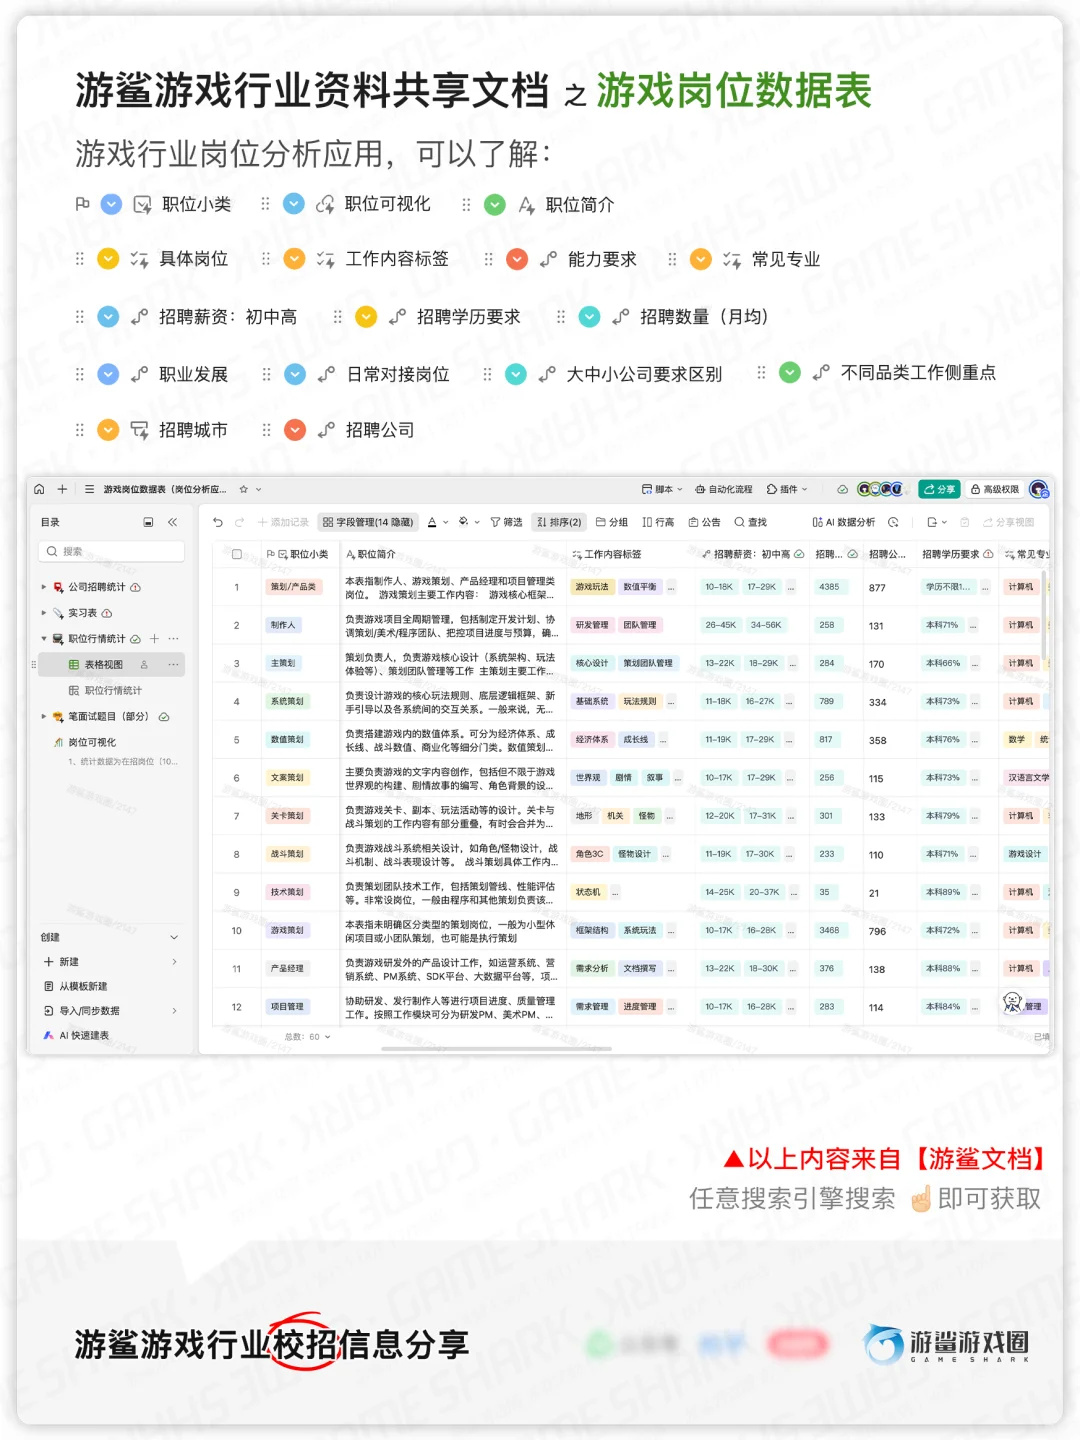The width and height of the screenshot is (1080, 1440).
Task: Collapse the 职位行情统计 tree section
Action: (x=43, y=639)
